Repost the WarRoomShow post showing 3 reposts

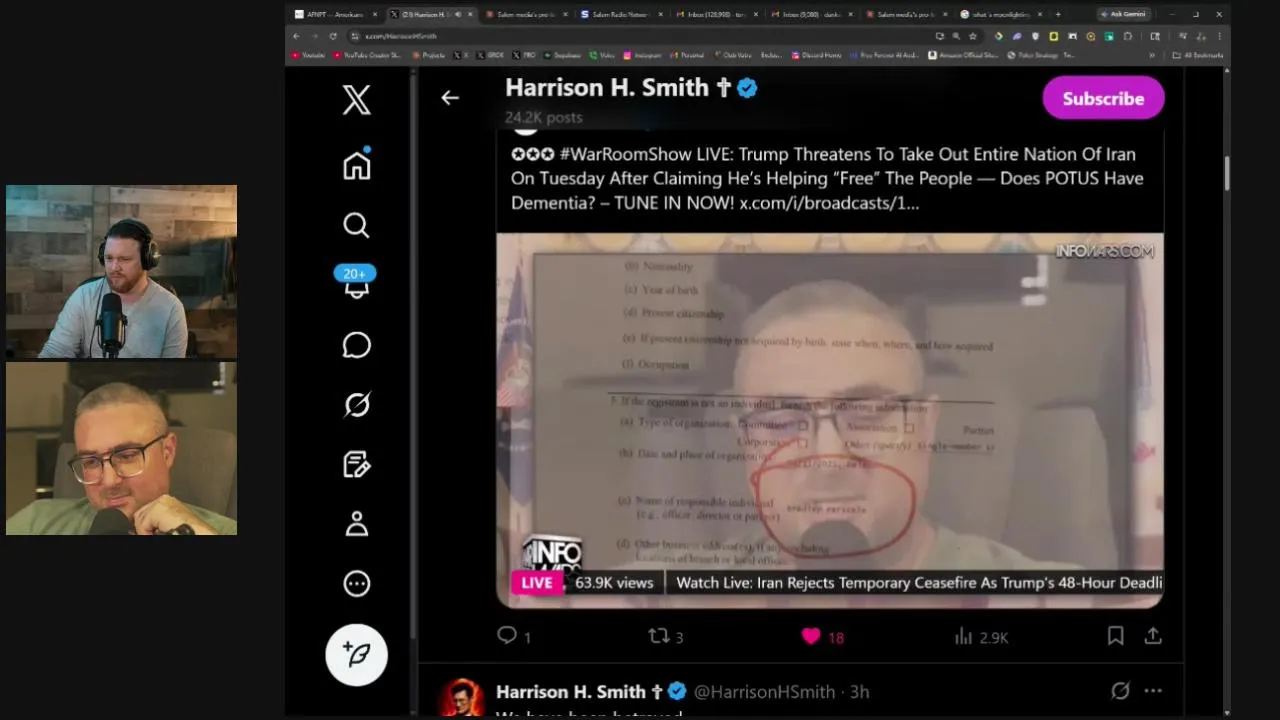tap(665, 636)
